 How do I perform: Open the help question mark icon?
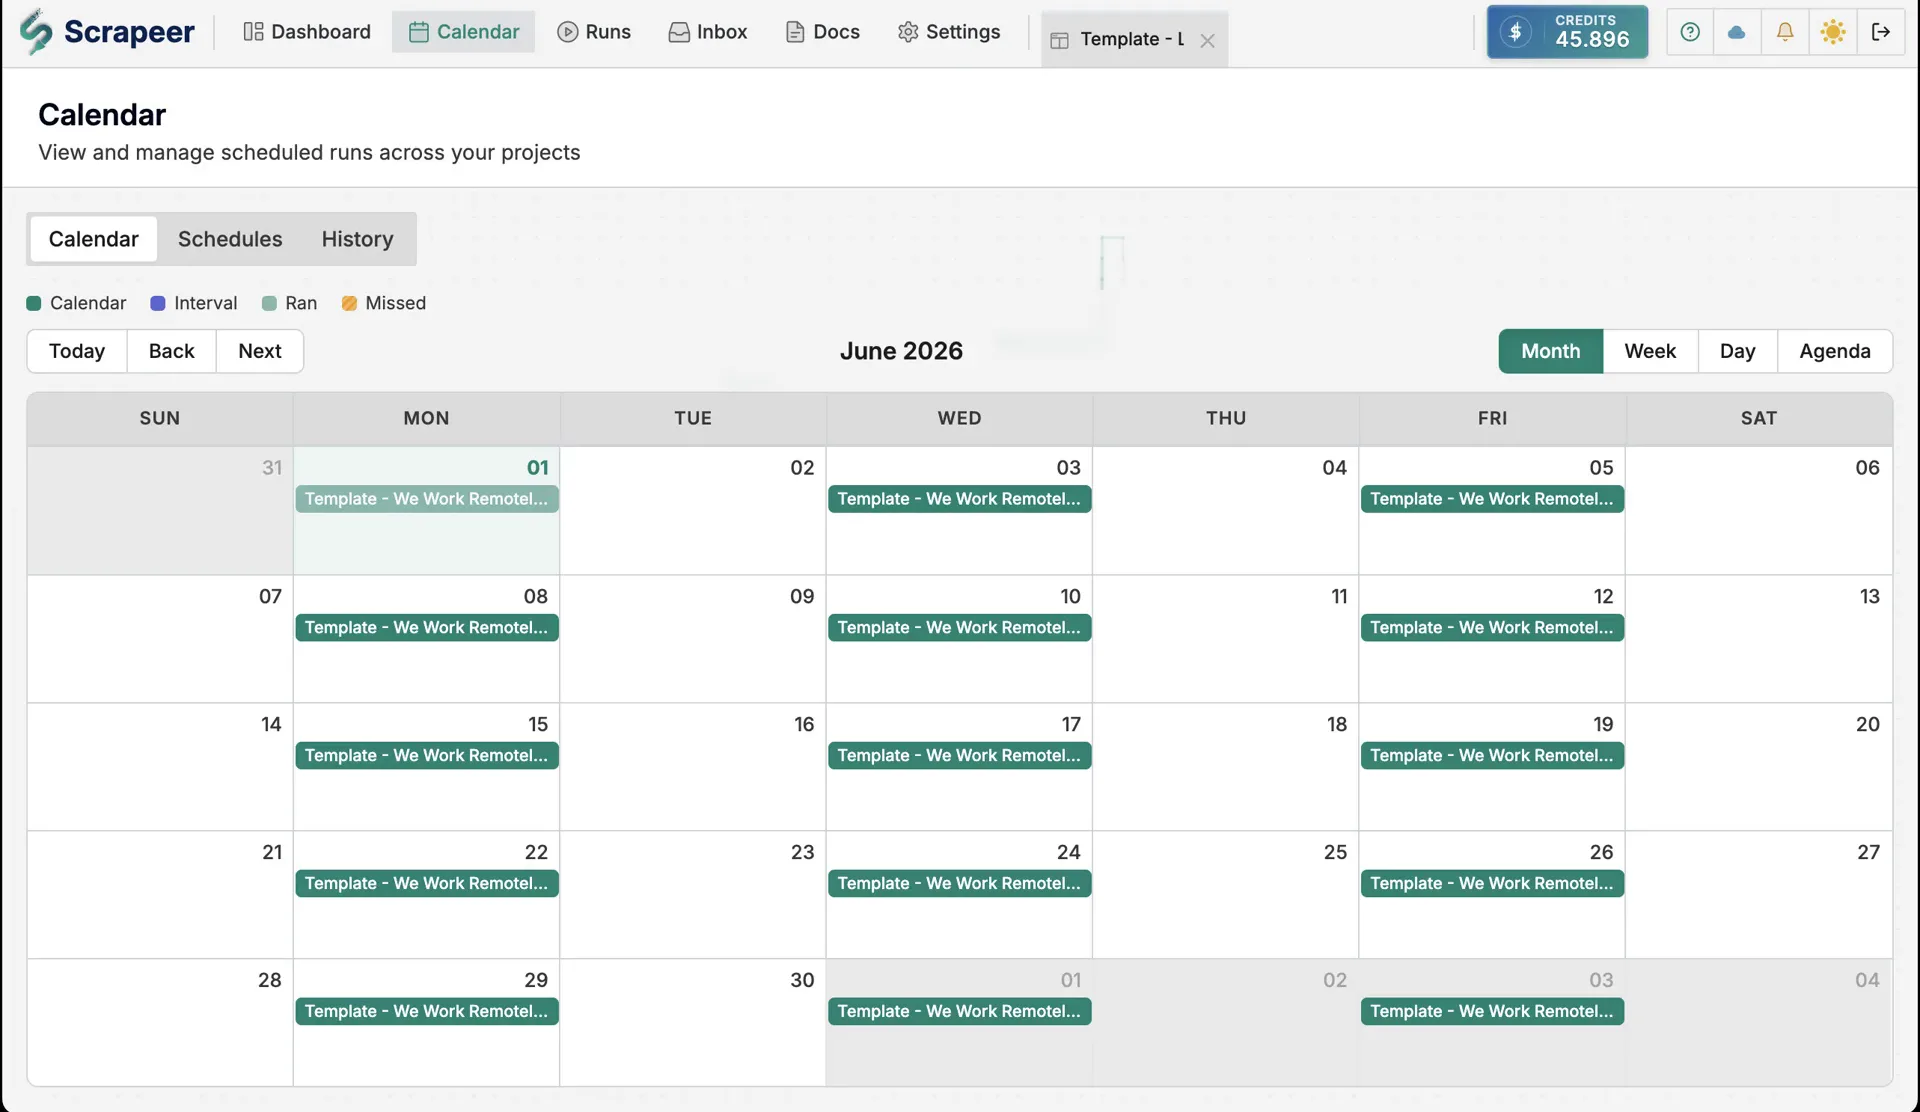tap(1690, 32)
